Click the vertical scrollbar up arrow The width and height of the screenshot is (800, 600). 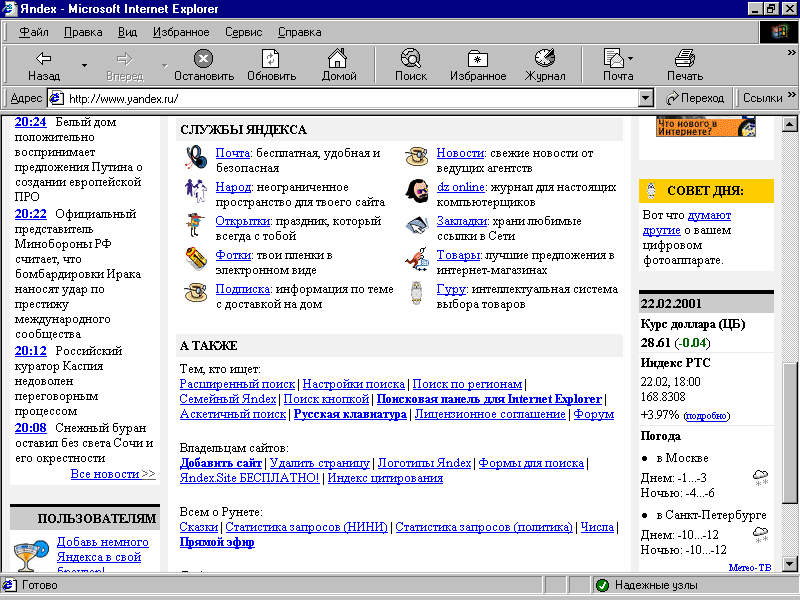[790, 124]
